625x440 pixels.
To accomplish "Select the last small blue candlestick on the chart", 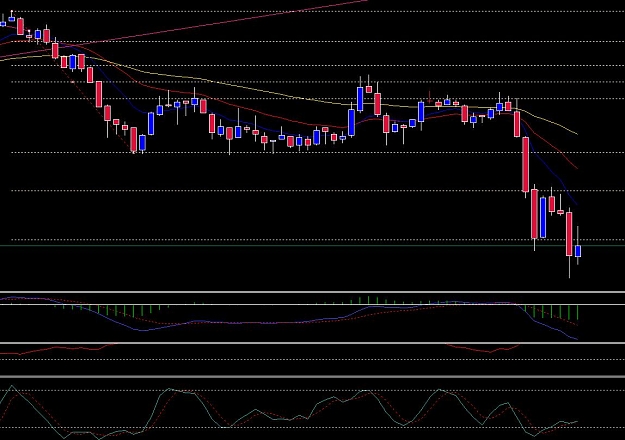I will click(578, 251).
